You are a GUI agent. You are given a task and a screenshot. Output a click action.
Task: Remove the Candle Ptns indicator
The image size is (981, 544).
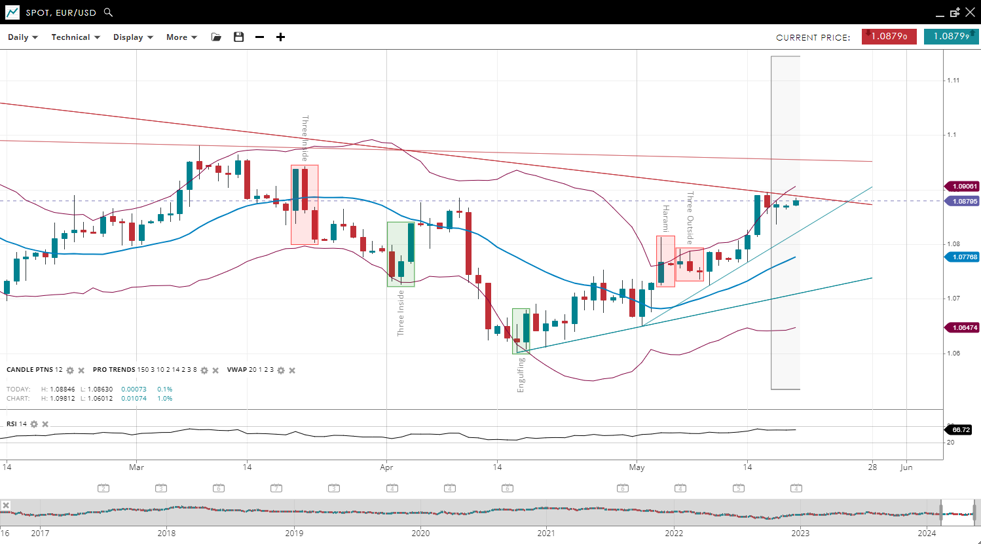(82, 370)
